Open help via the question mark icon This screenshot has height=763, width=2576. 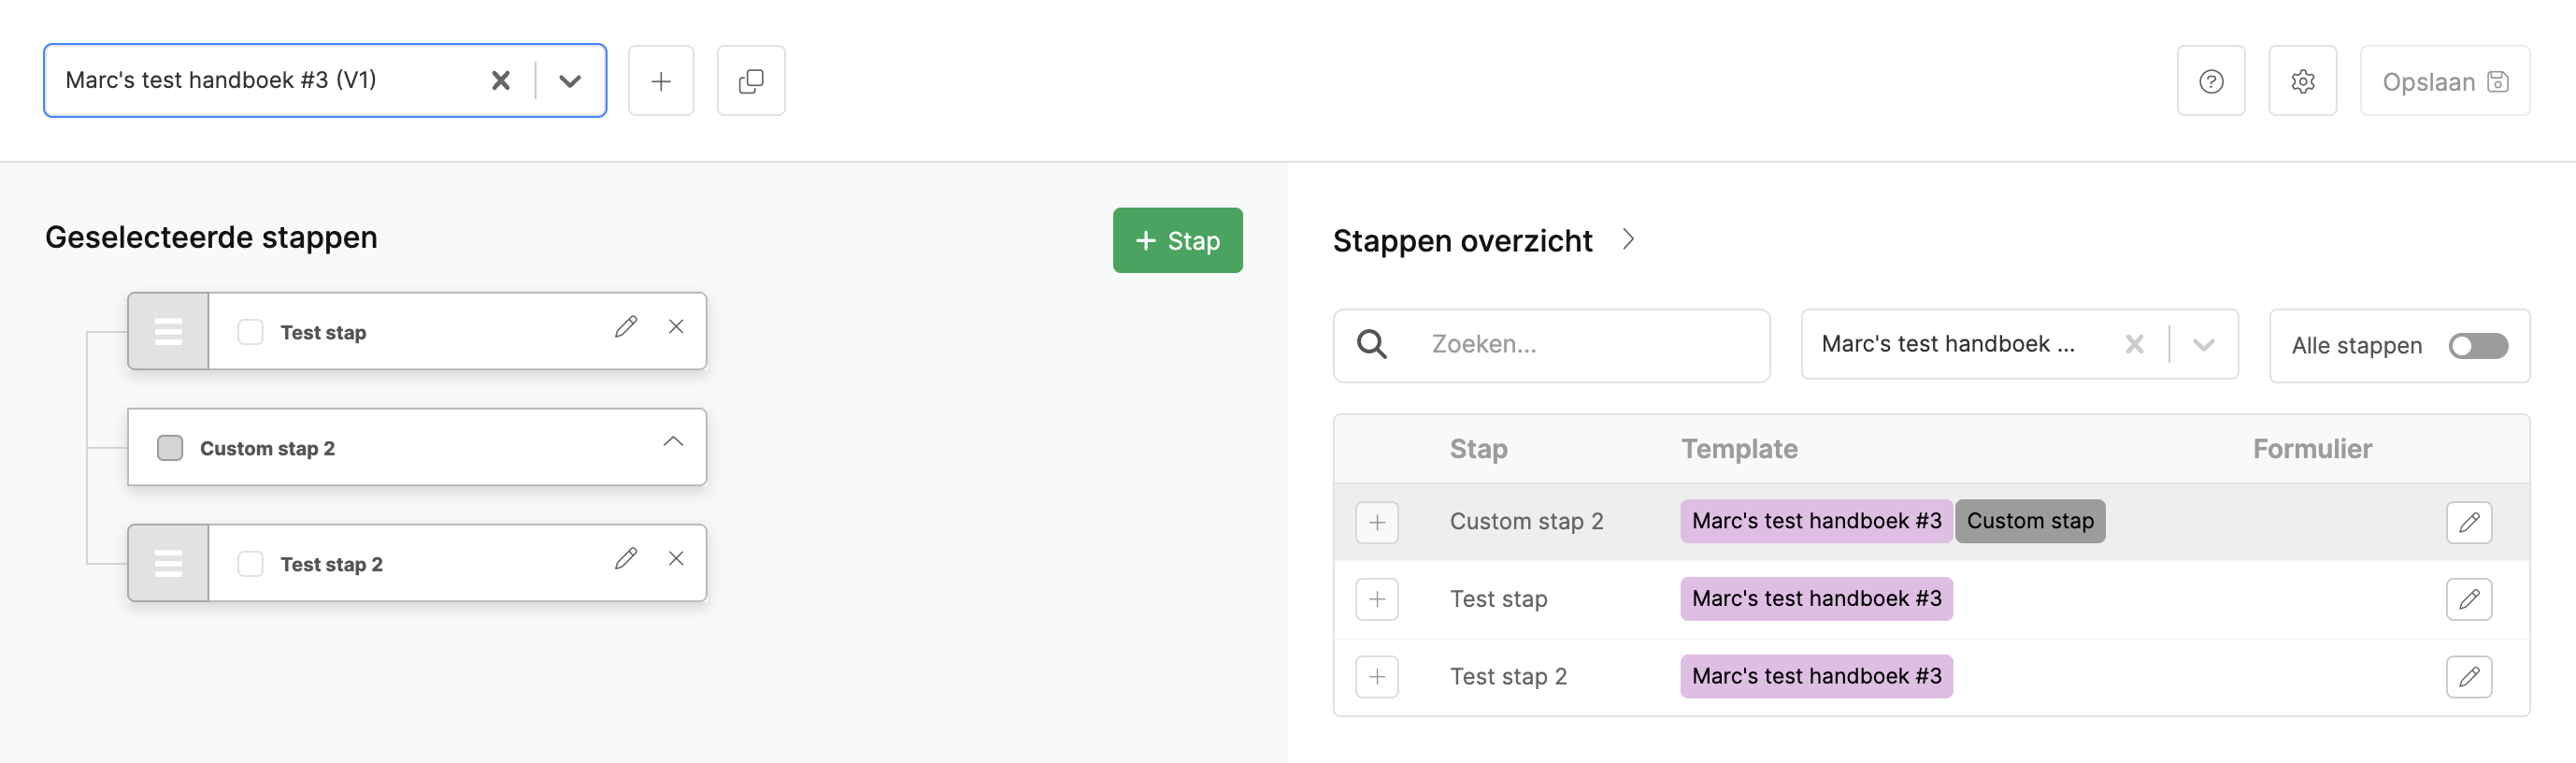tap(2210, 81)
